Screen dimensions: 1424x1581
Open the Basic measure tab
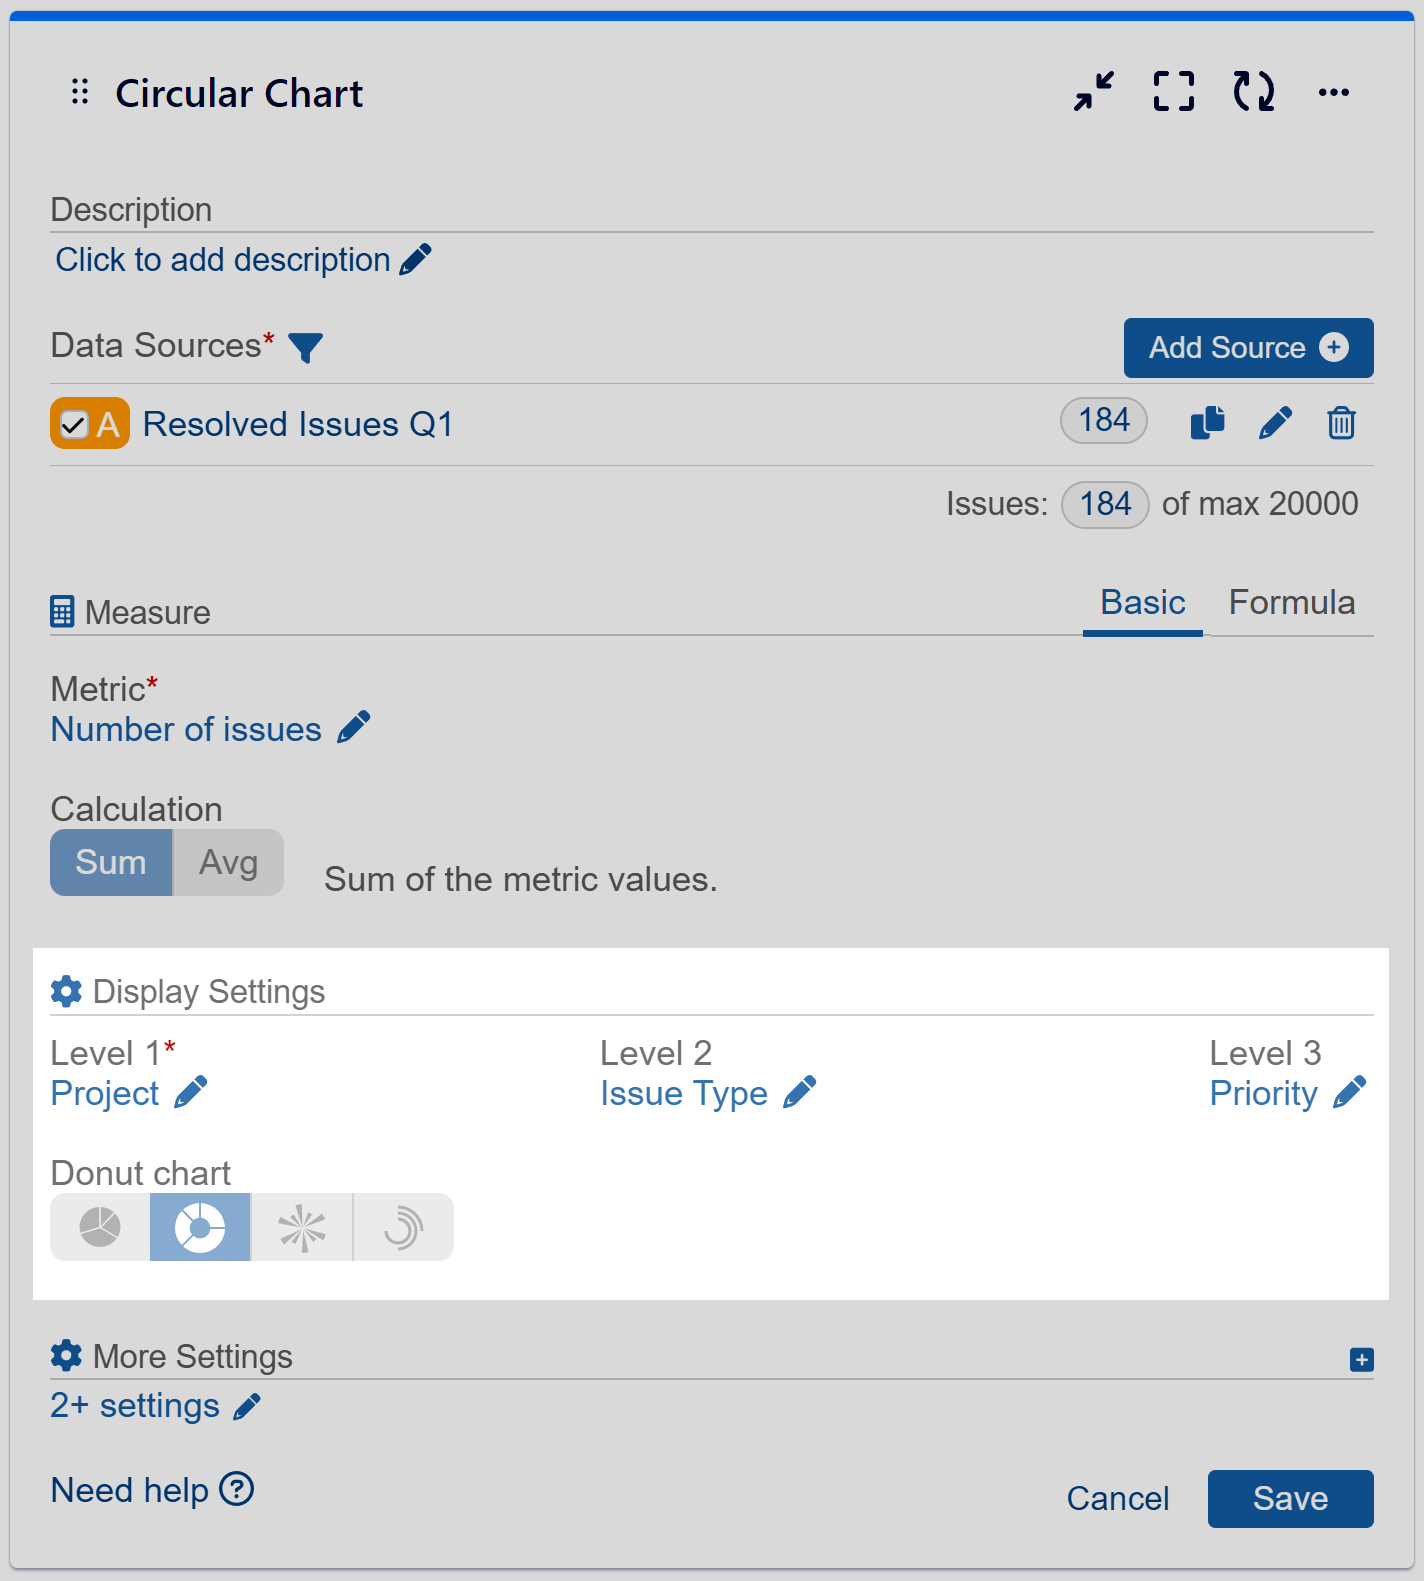click(1142, 603)
